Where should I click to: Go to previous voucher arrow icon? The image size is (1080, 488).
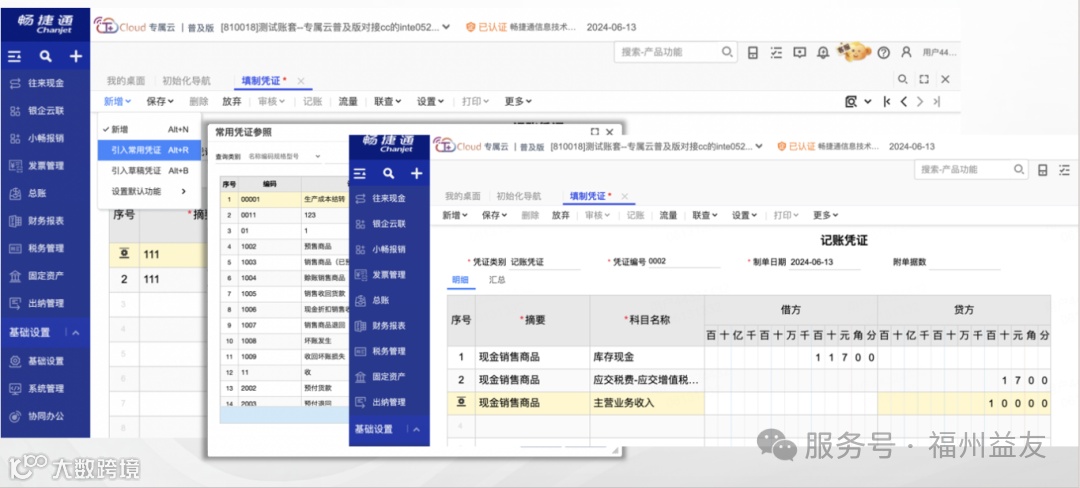904,102
